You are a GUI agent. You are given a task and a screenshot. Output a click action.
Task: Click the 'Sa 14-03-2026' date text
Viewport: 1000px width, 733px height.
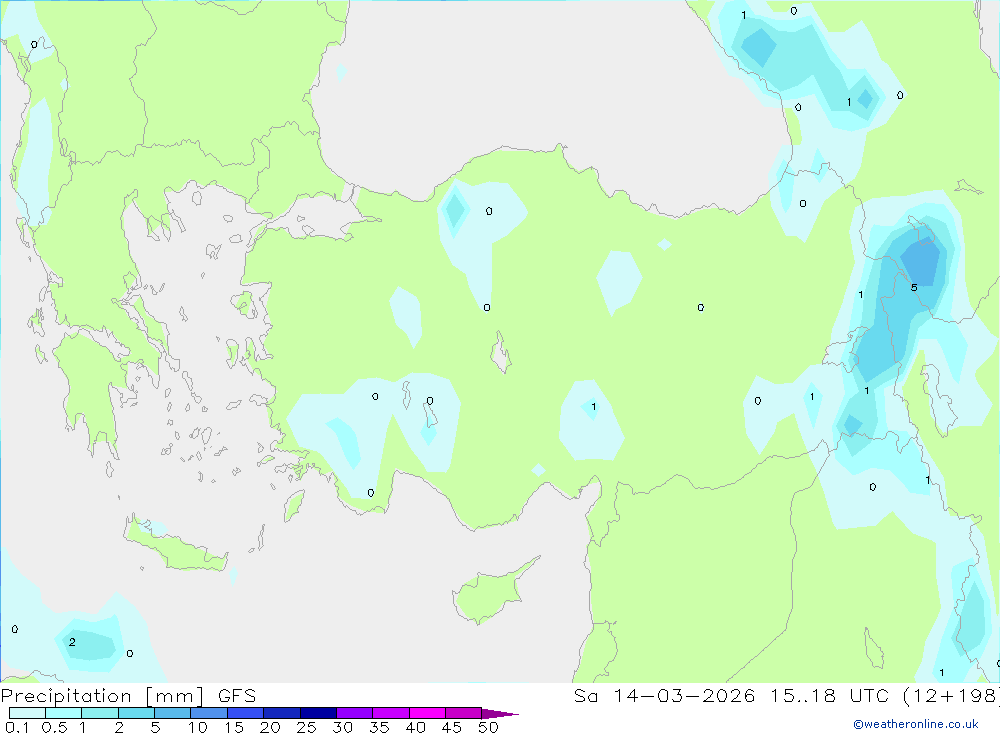(x=665, y=696)
